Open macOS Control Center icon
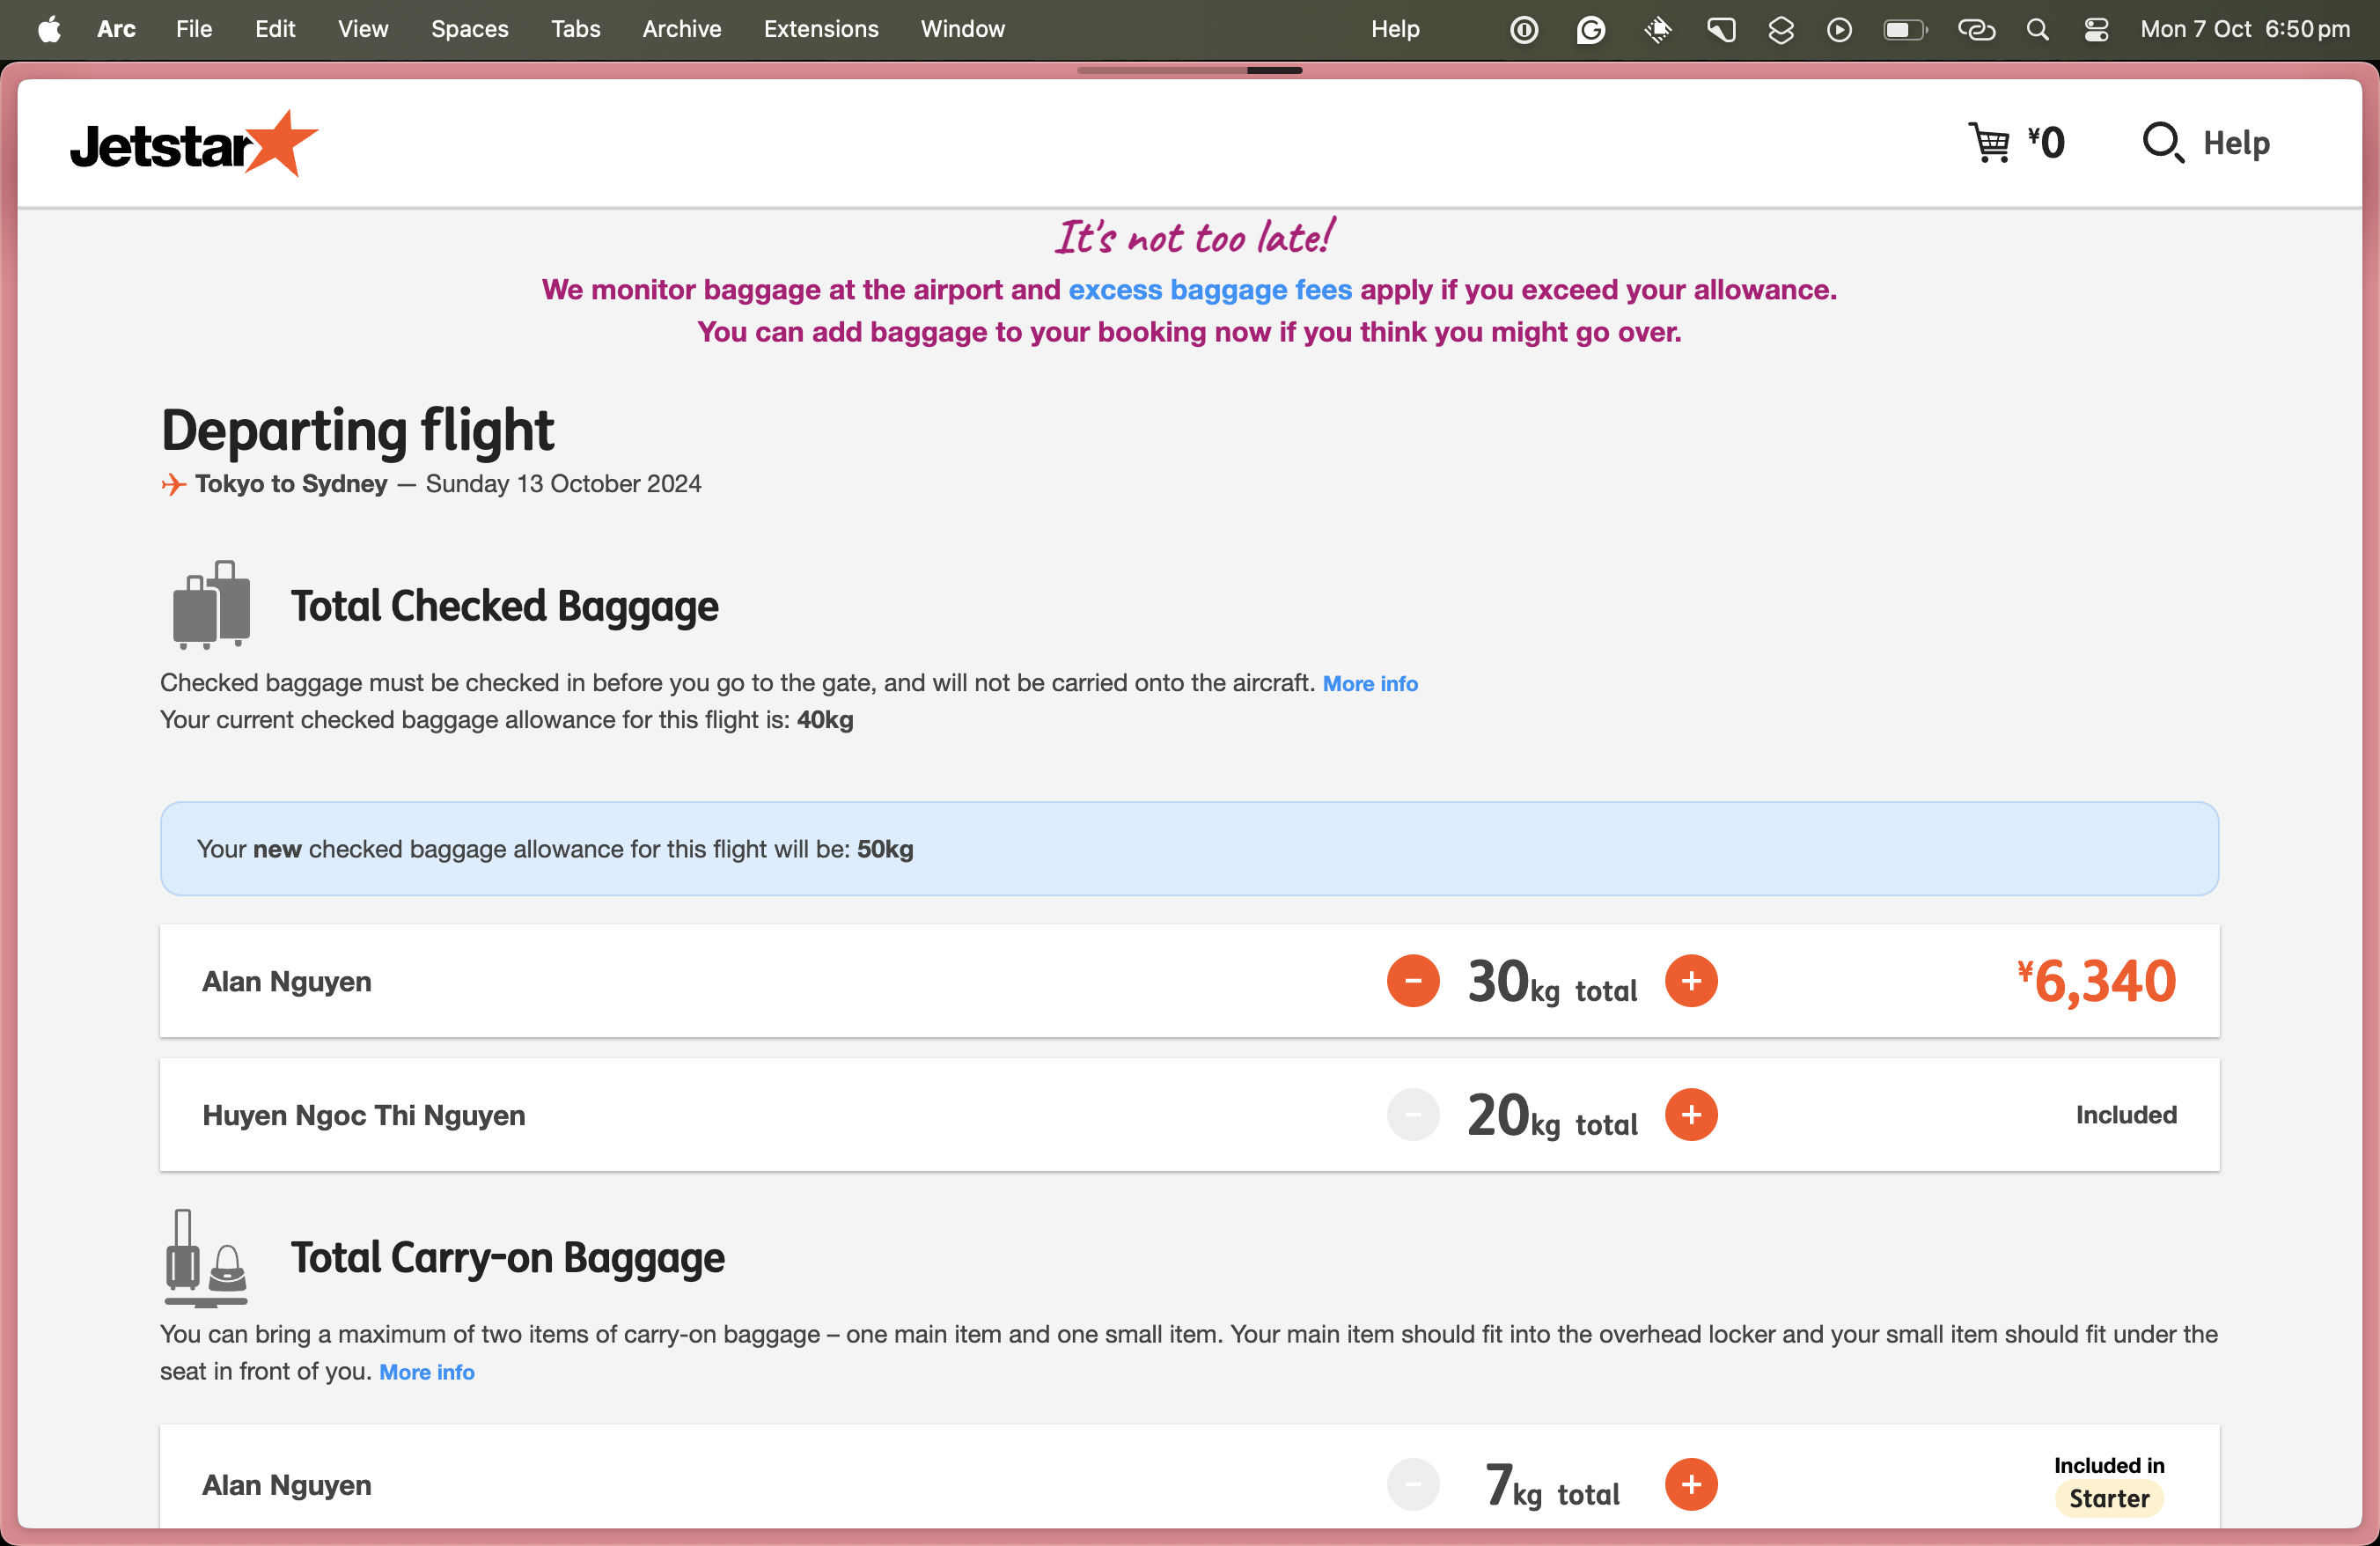Image resolution: width=2380 pixels, height=1546 pixels. [x=2096, y=29]
